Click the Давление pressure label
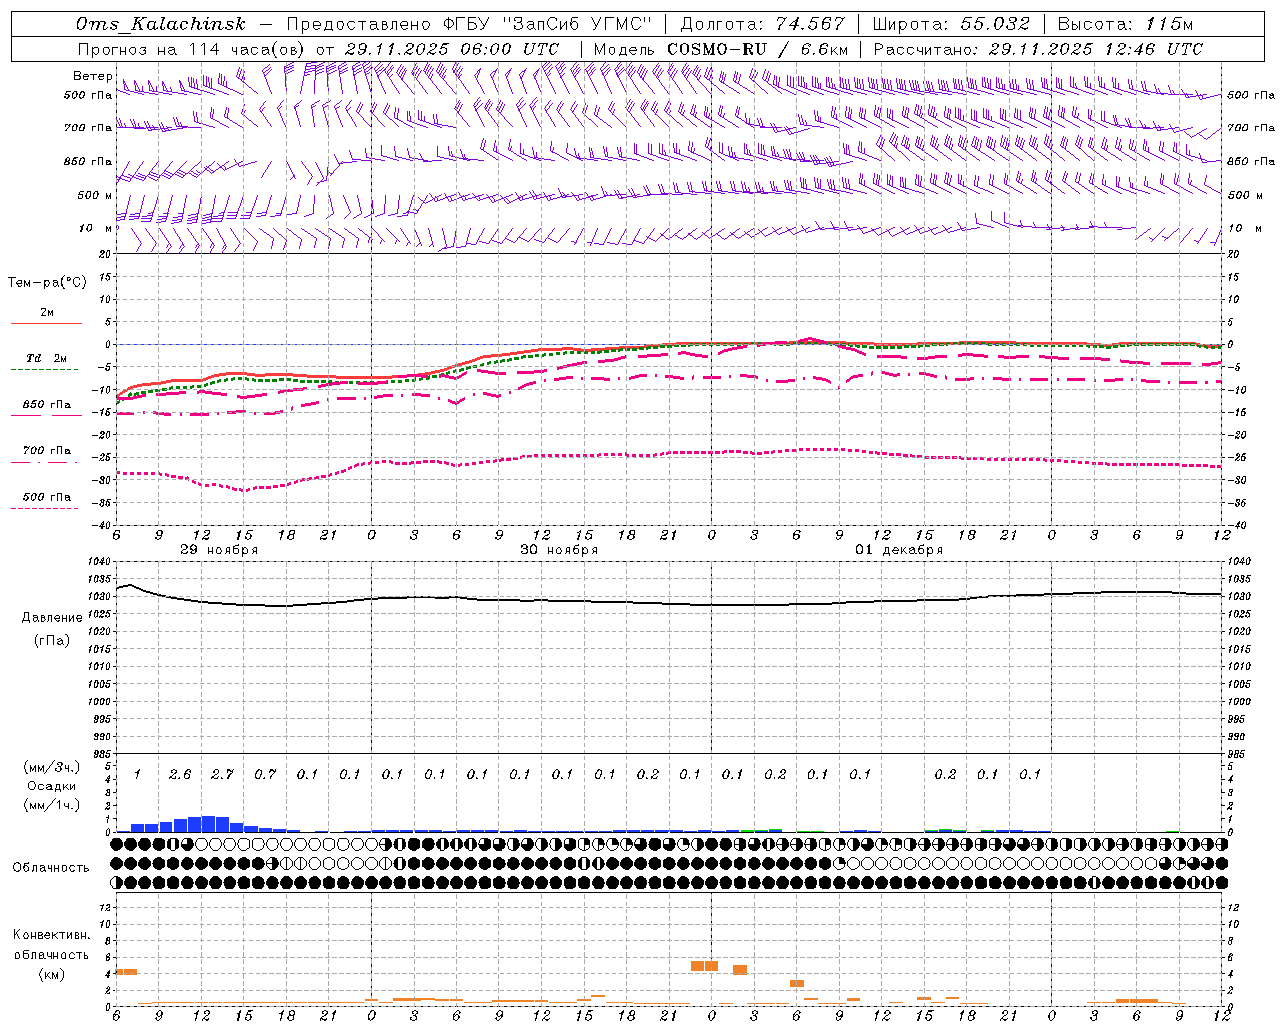Viewport: 1280px width, 1024px height. click(52, 618)
